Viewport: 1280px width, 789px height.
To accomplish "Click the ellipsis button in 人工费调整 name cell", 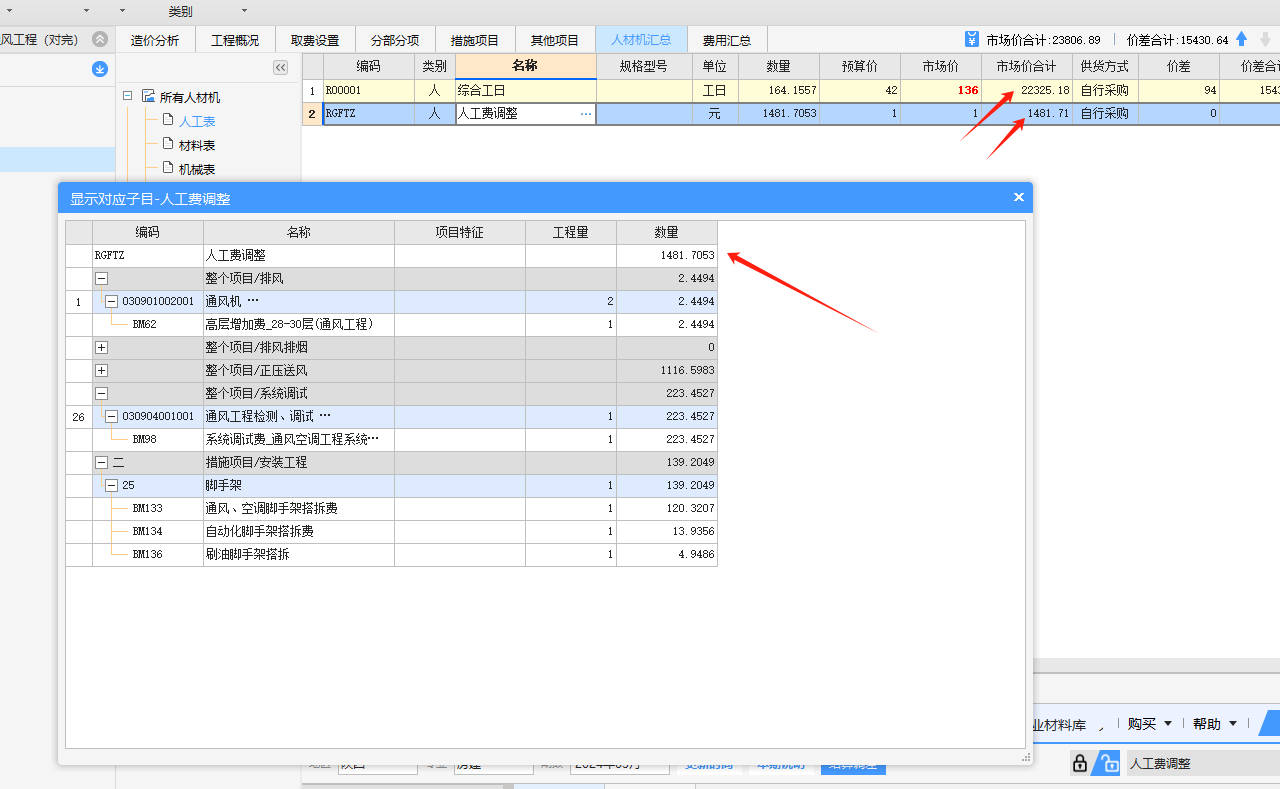I will (x=586, y=114).
